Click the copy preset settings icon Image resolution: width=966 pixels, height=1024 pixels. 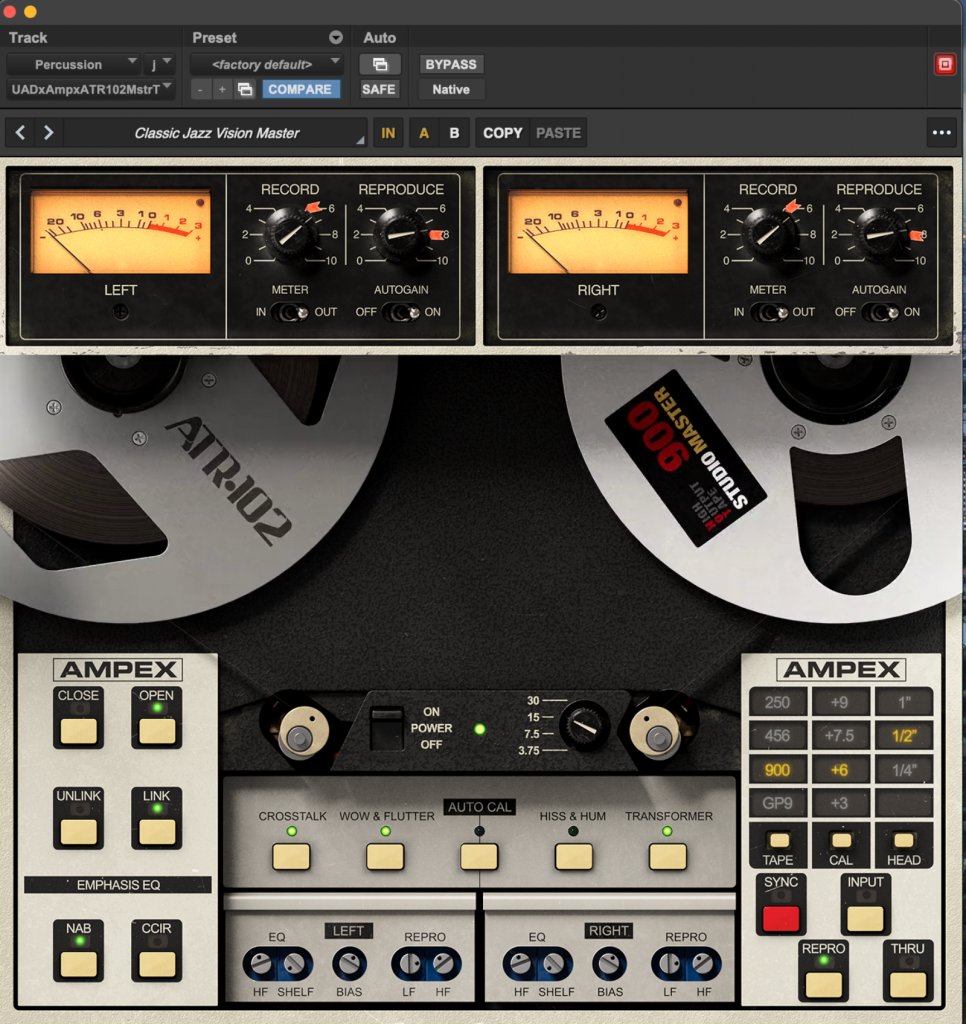click(x=245, y=89)
